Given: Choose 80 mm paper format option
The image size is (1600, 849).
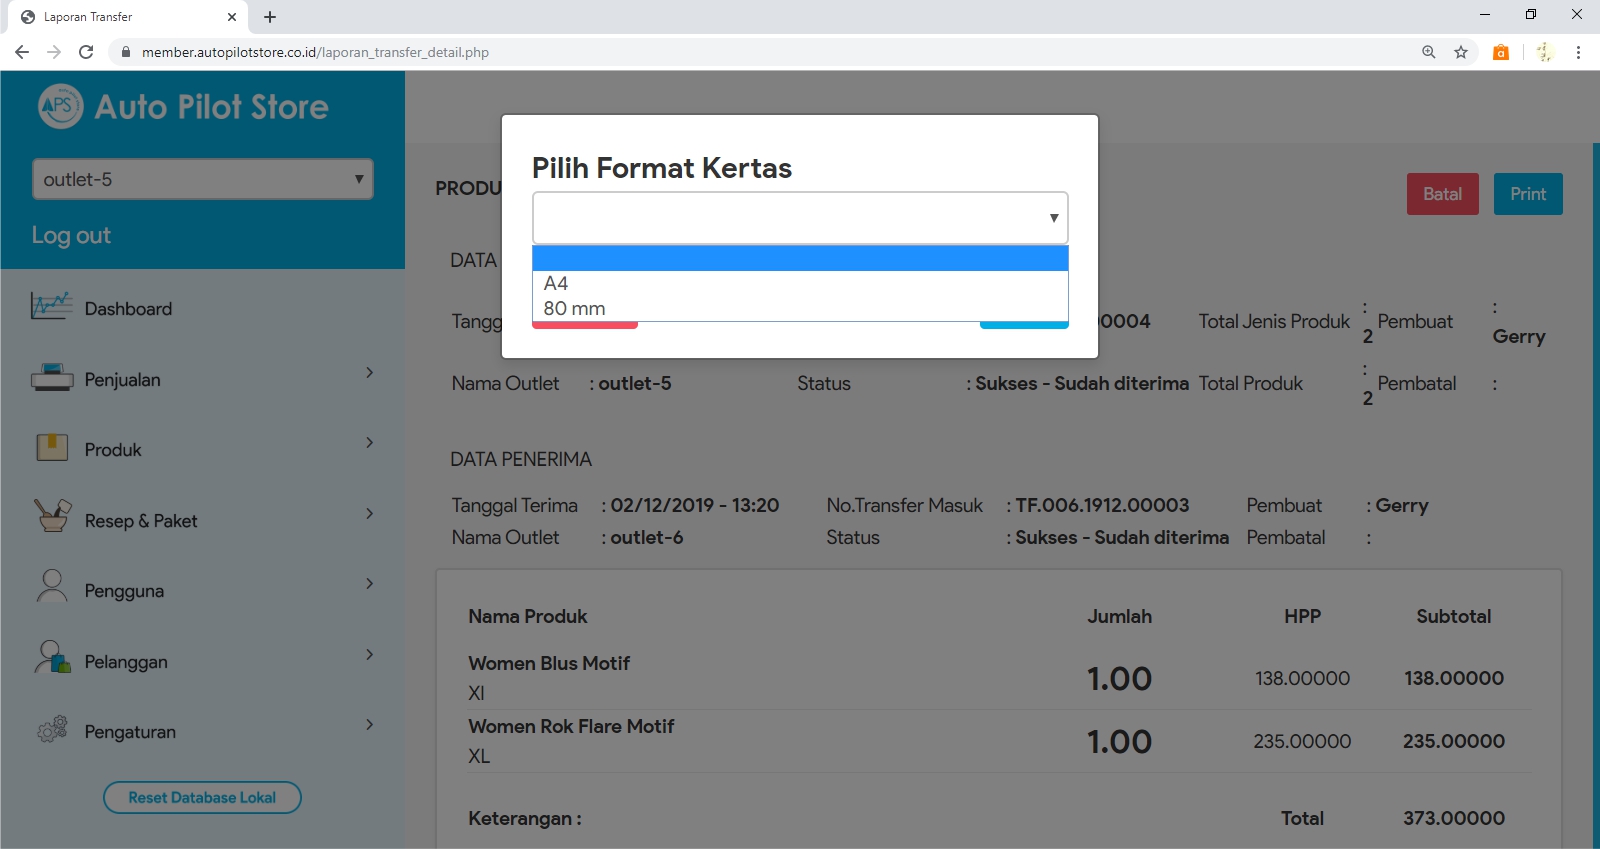Looking at the screenshot, I should coord(574,309).
